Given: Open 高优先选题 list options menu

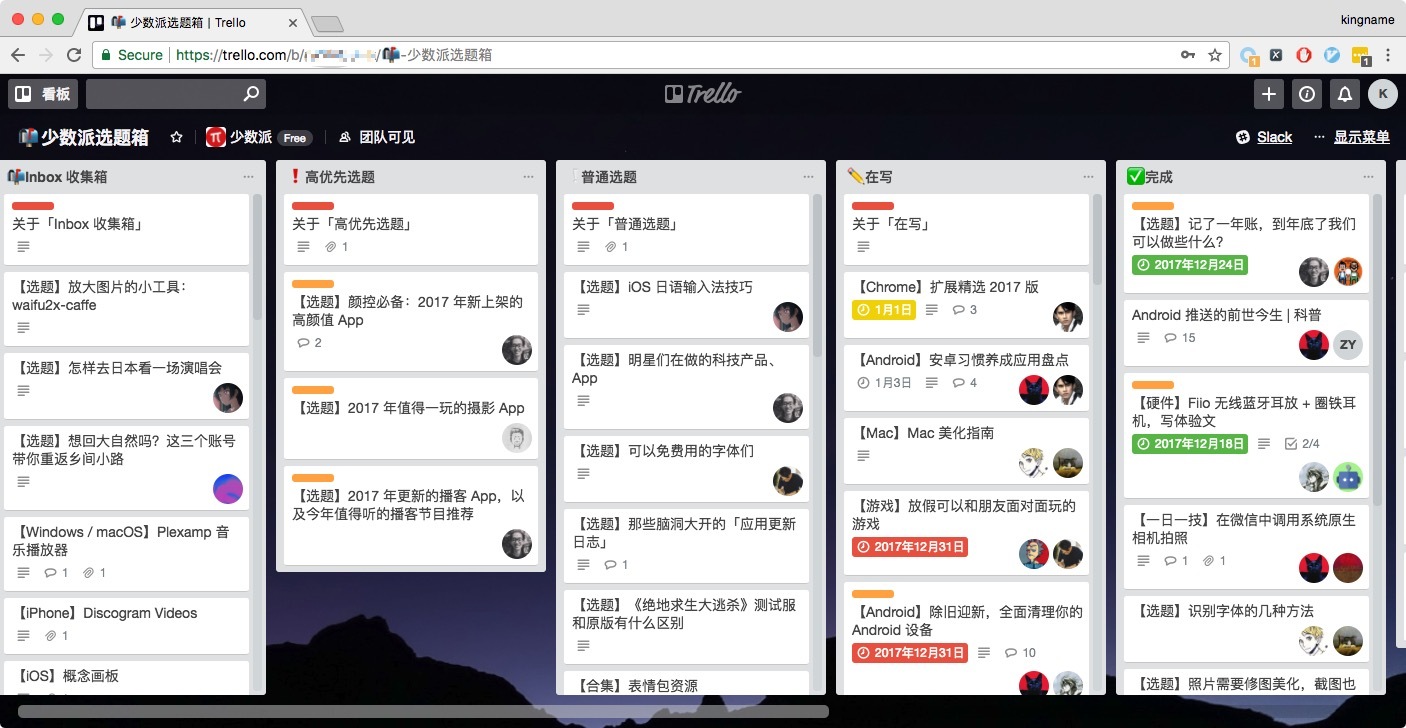Looking at the screenshot, I should click(528, 177).
